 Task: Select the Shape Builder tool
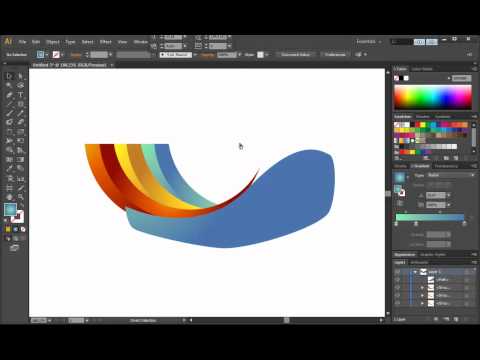click(x=9, y=150)
